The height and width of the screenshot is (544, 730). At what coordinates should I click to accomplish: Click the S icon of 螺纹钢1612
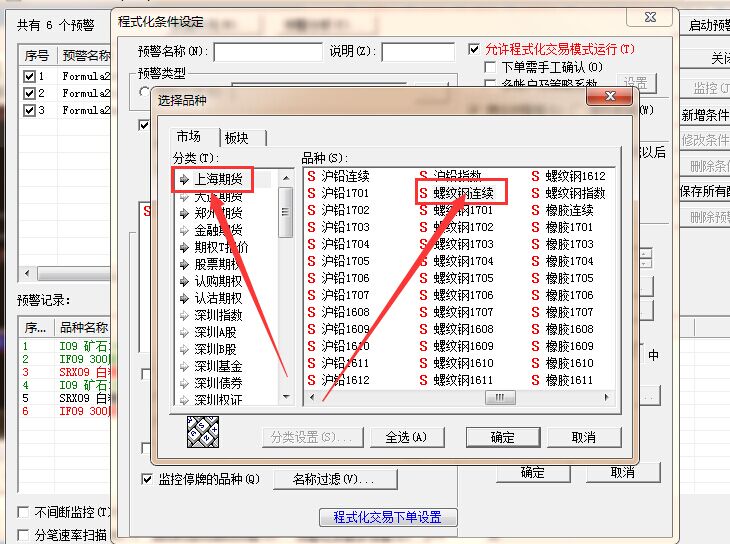pos(535,176)
